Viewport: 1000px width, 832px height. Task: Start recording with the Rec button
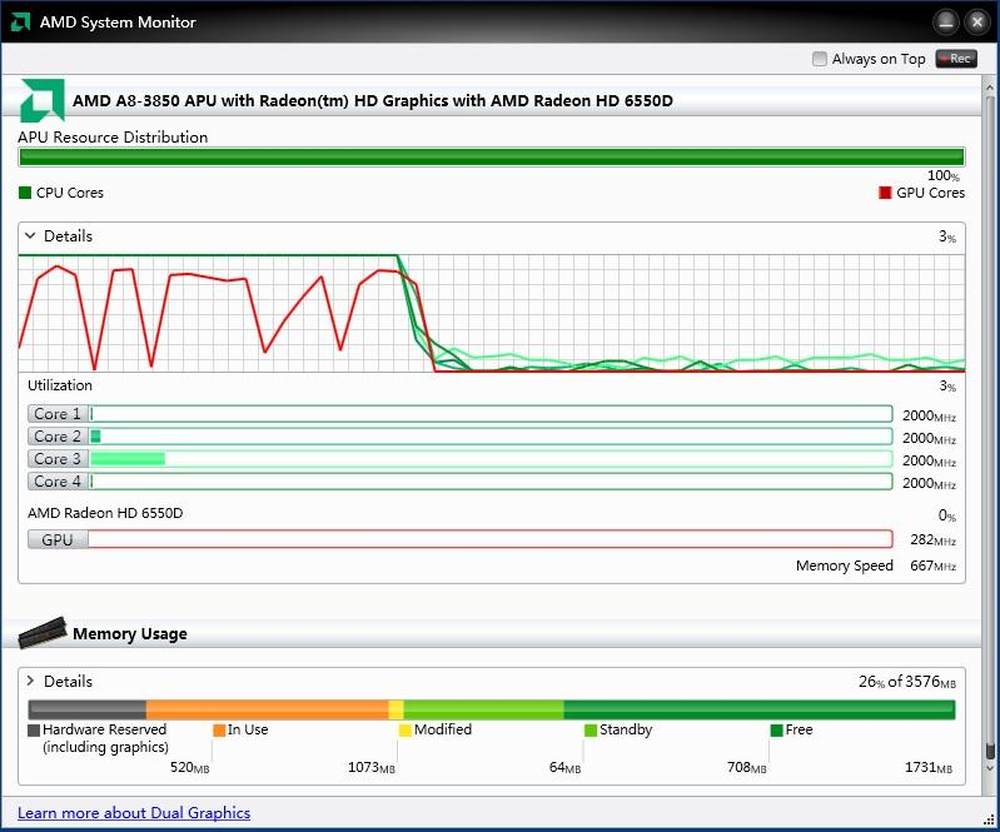(955, 59)
